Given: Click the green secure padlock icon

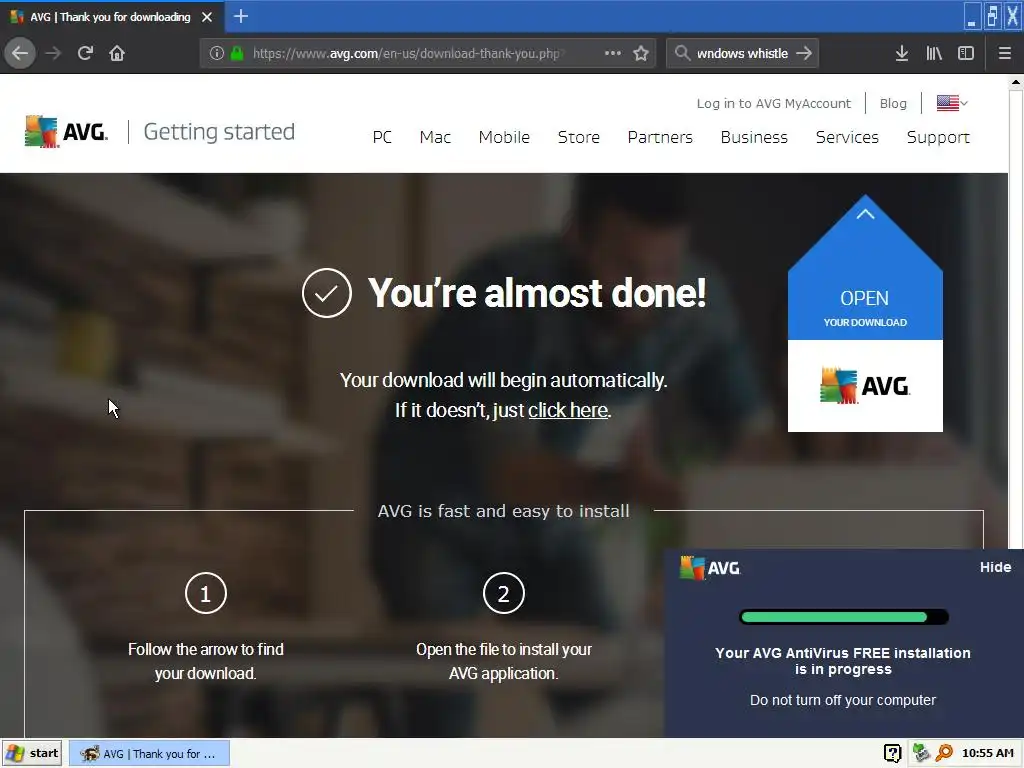Looking at the screenshot, I should pyautogui.click(x=237, y=53).
